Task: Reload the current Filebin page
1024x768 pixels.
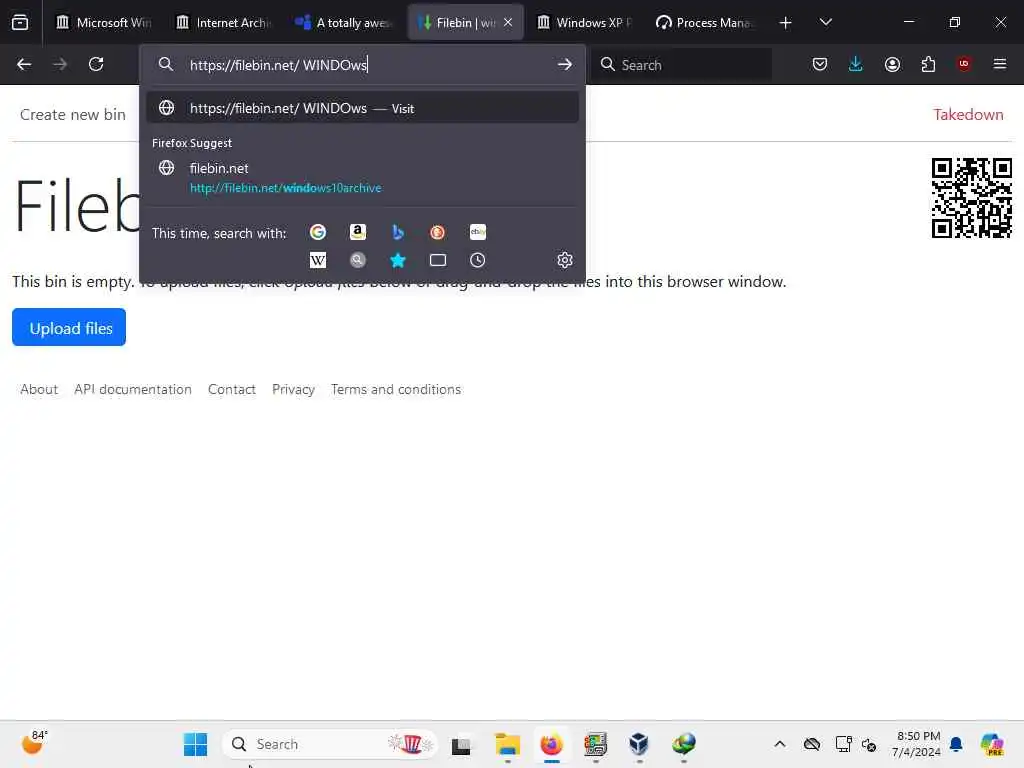Action: pos(96,64)
